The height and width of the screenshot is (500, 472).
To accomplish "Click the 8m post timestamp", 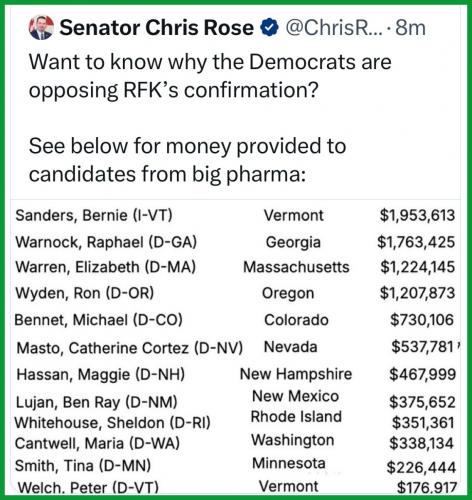I will click(x=410, y=28).
